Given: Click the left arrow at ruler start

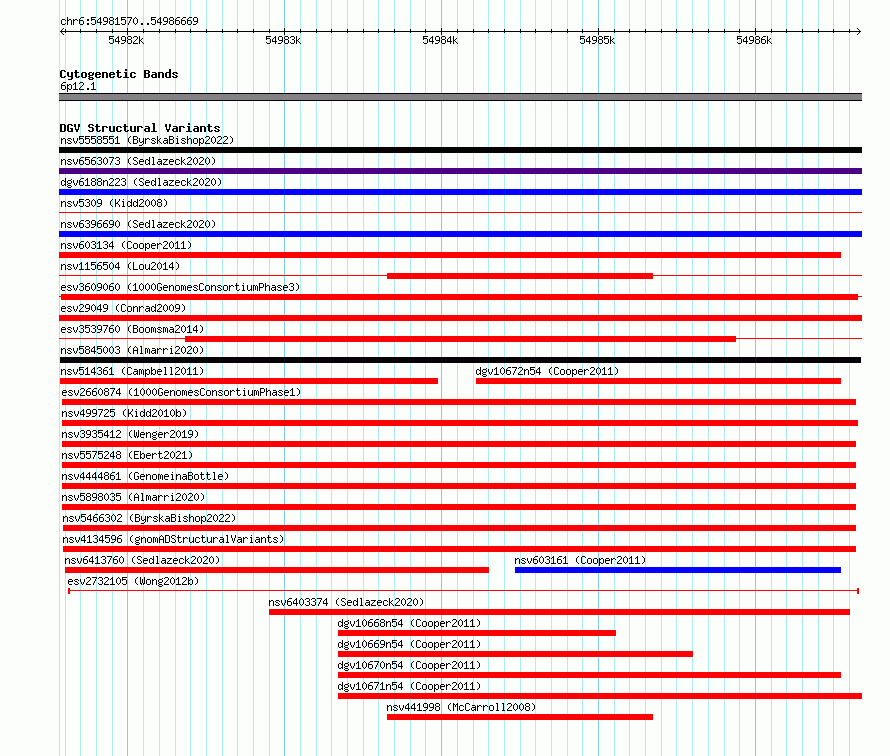Looking at the screenshot, I should tap(63, 31).
